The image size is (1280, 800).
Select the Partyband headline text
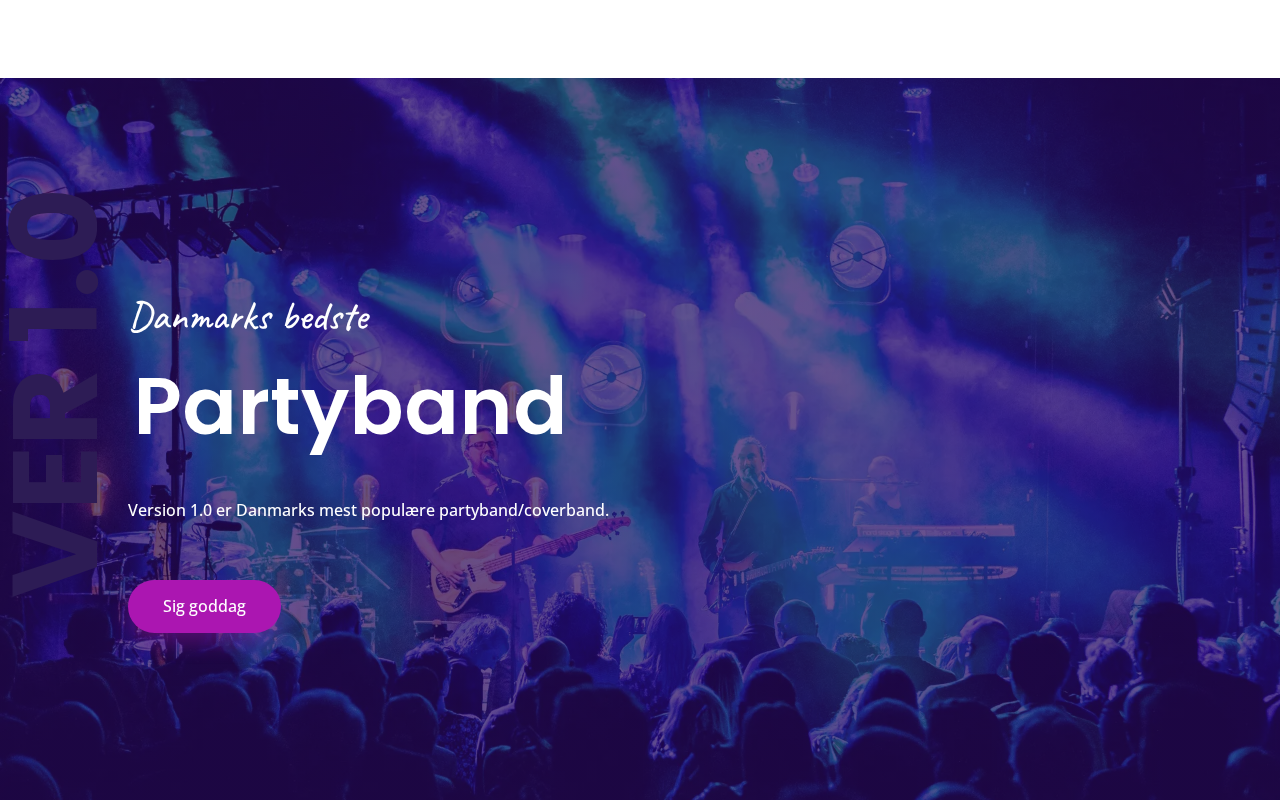click(350, 406)
